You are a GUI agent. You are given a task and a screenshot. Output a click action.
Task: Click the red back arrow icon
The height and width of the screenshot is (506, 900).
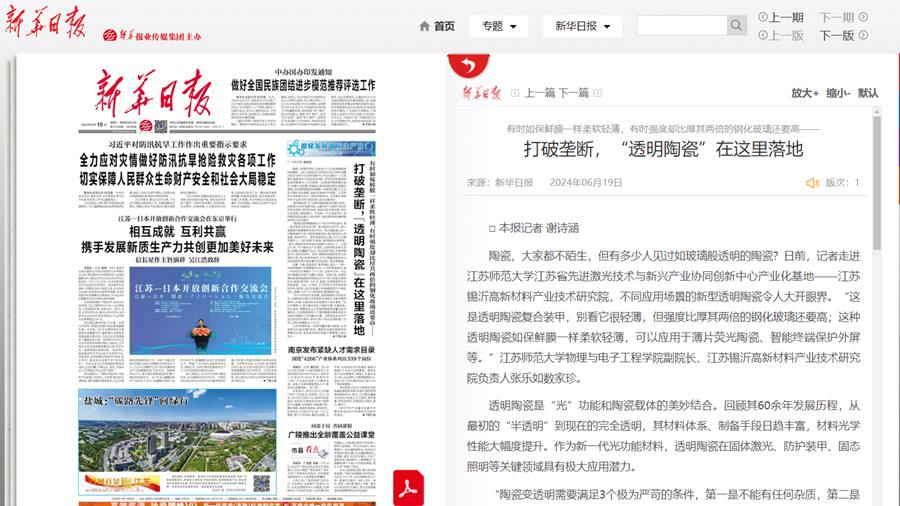pyautogui.click(x=468, y=66)
